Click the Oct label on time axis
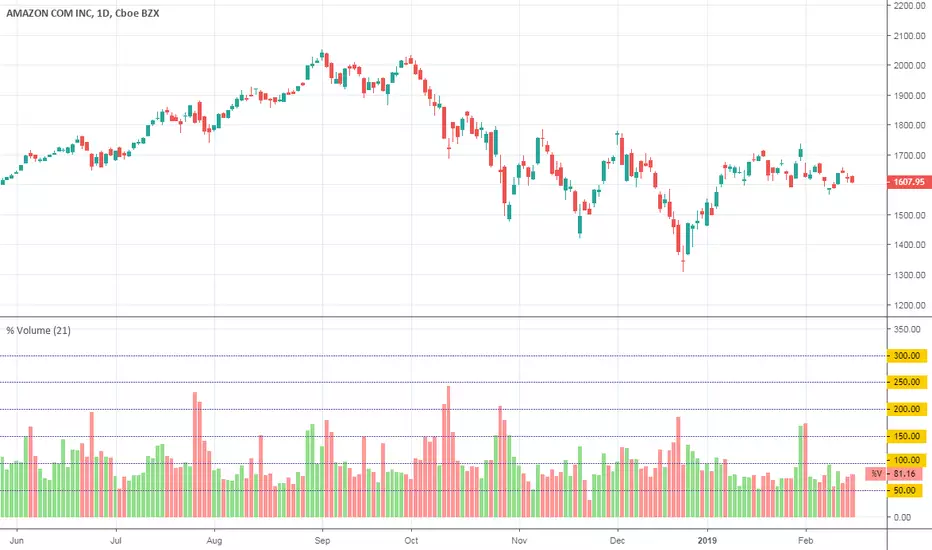This screenshot has width=932, height=550. 412,536
